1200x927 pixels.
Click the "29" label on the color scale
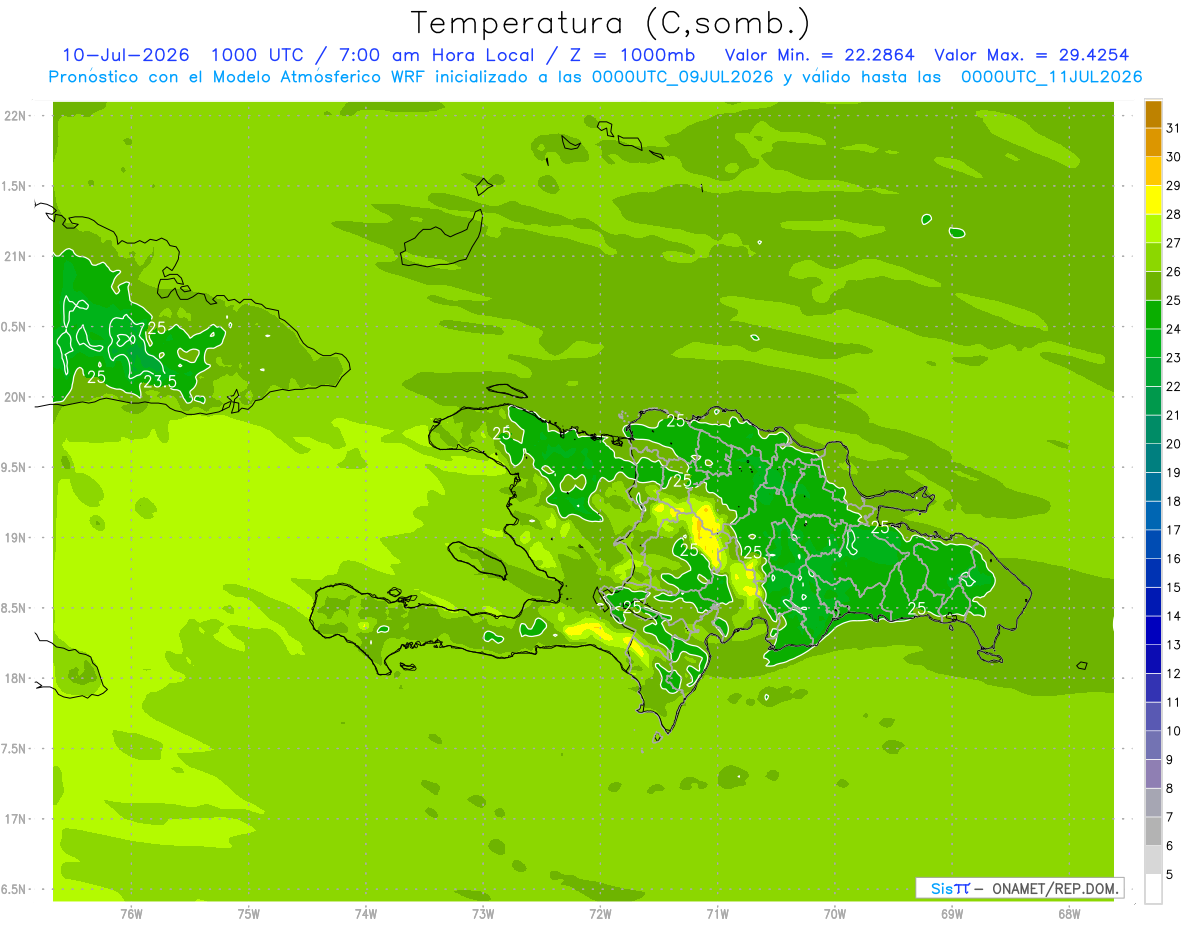[1174, 185]
